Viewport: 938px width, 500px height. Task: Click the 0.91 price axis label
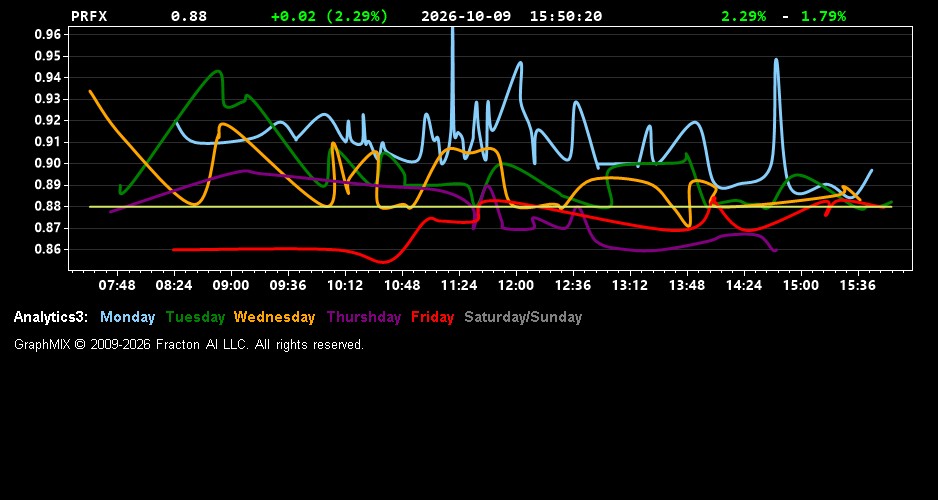pos(48,142)
